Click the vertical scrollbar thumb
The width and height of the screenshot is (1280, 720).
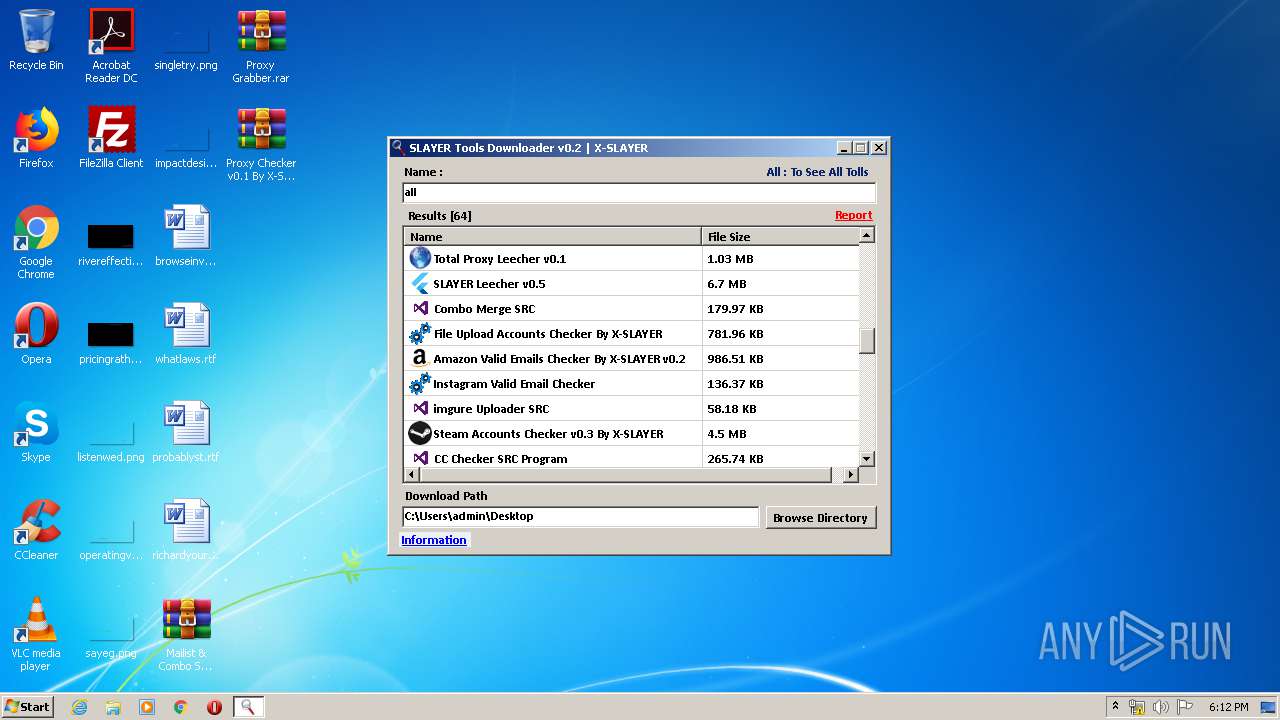[867, 340]
